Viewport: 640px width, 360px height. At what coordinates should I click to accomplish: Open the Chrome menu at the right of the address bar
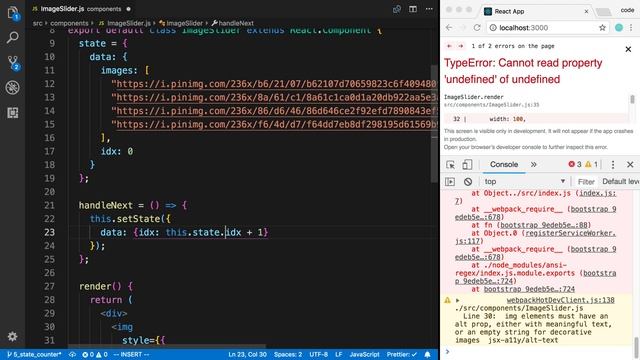pos(631,28)
